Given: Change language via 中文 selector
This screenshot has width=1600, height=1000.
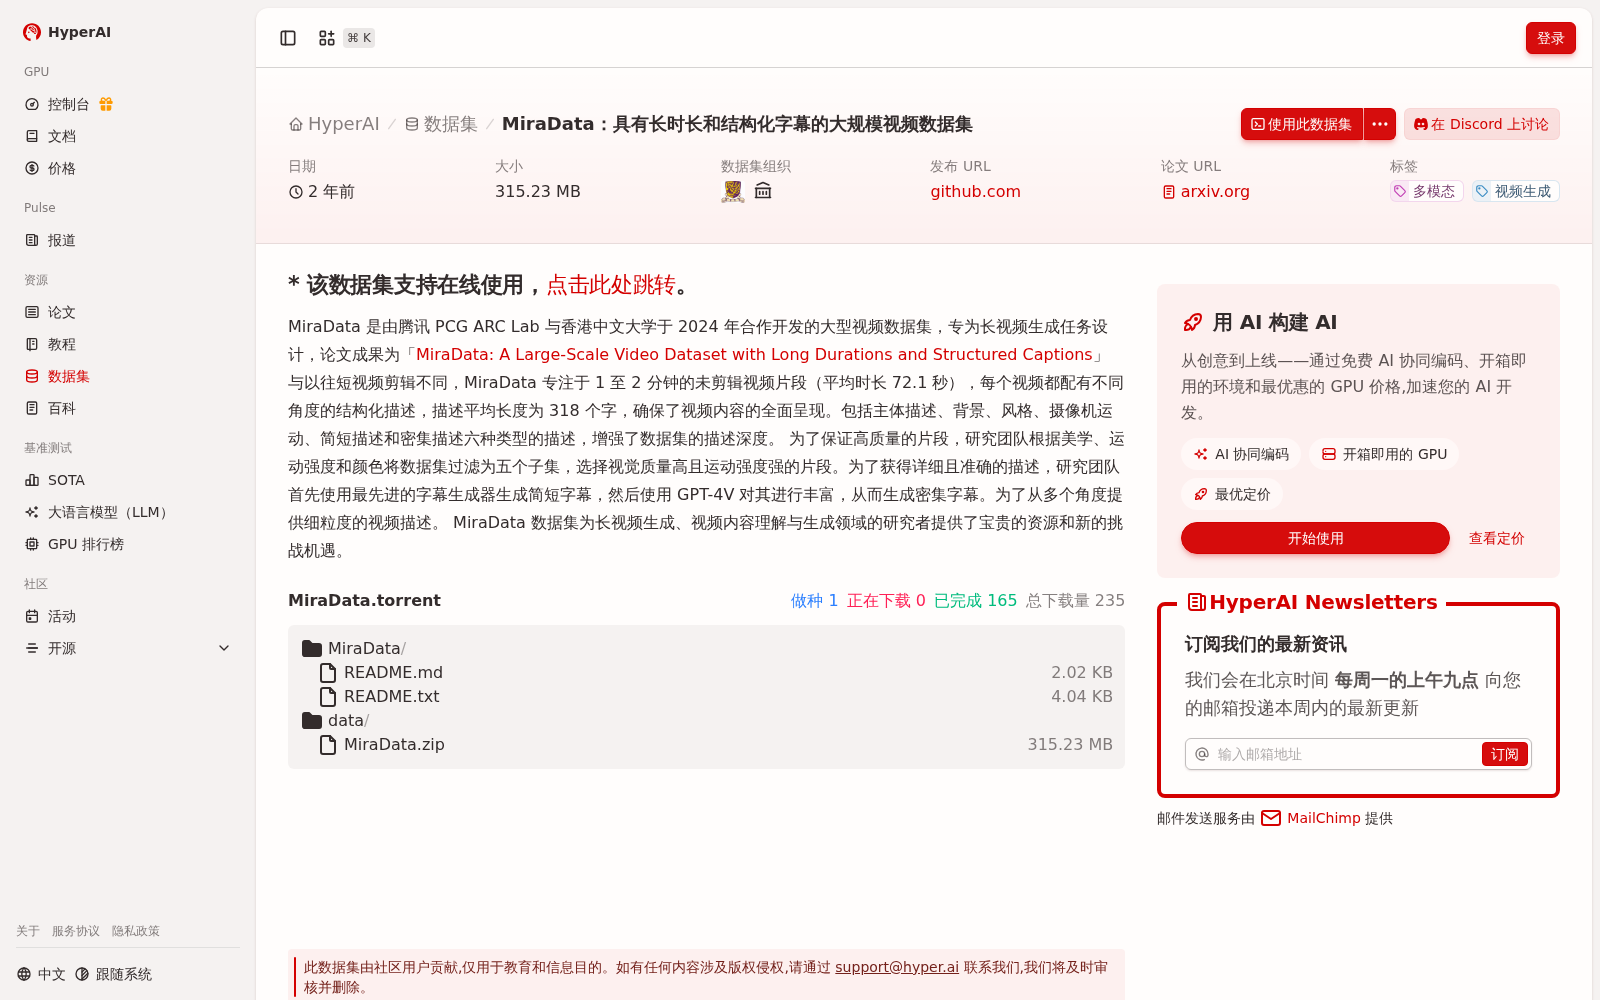Looking at the screenshot, I should (41, 974).
